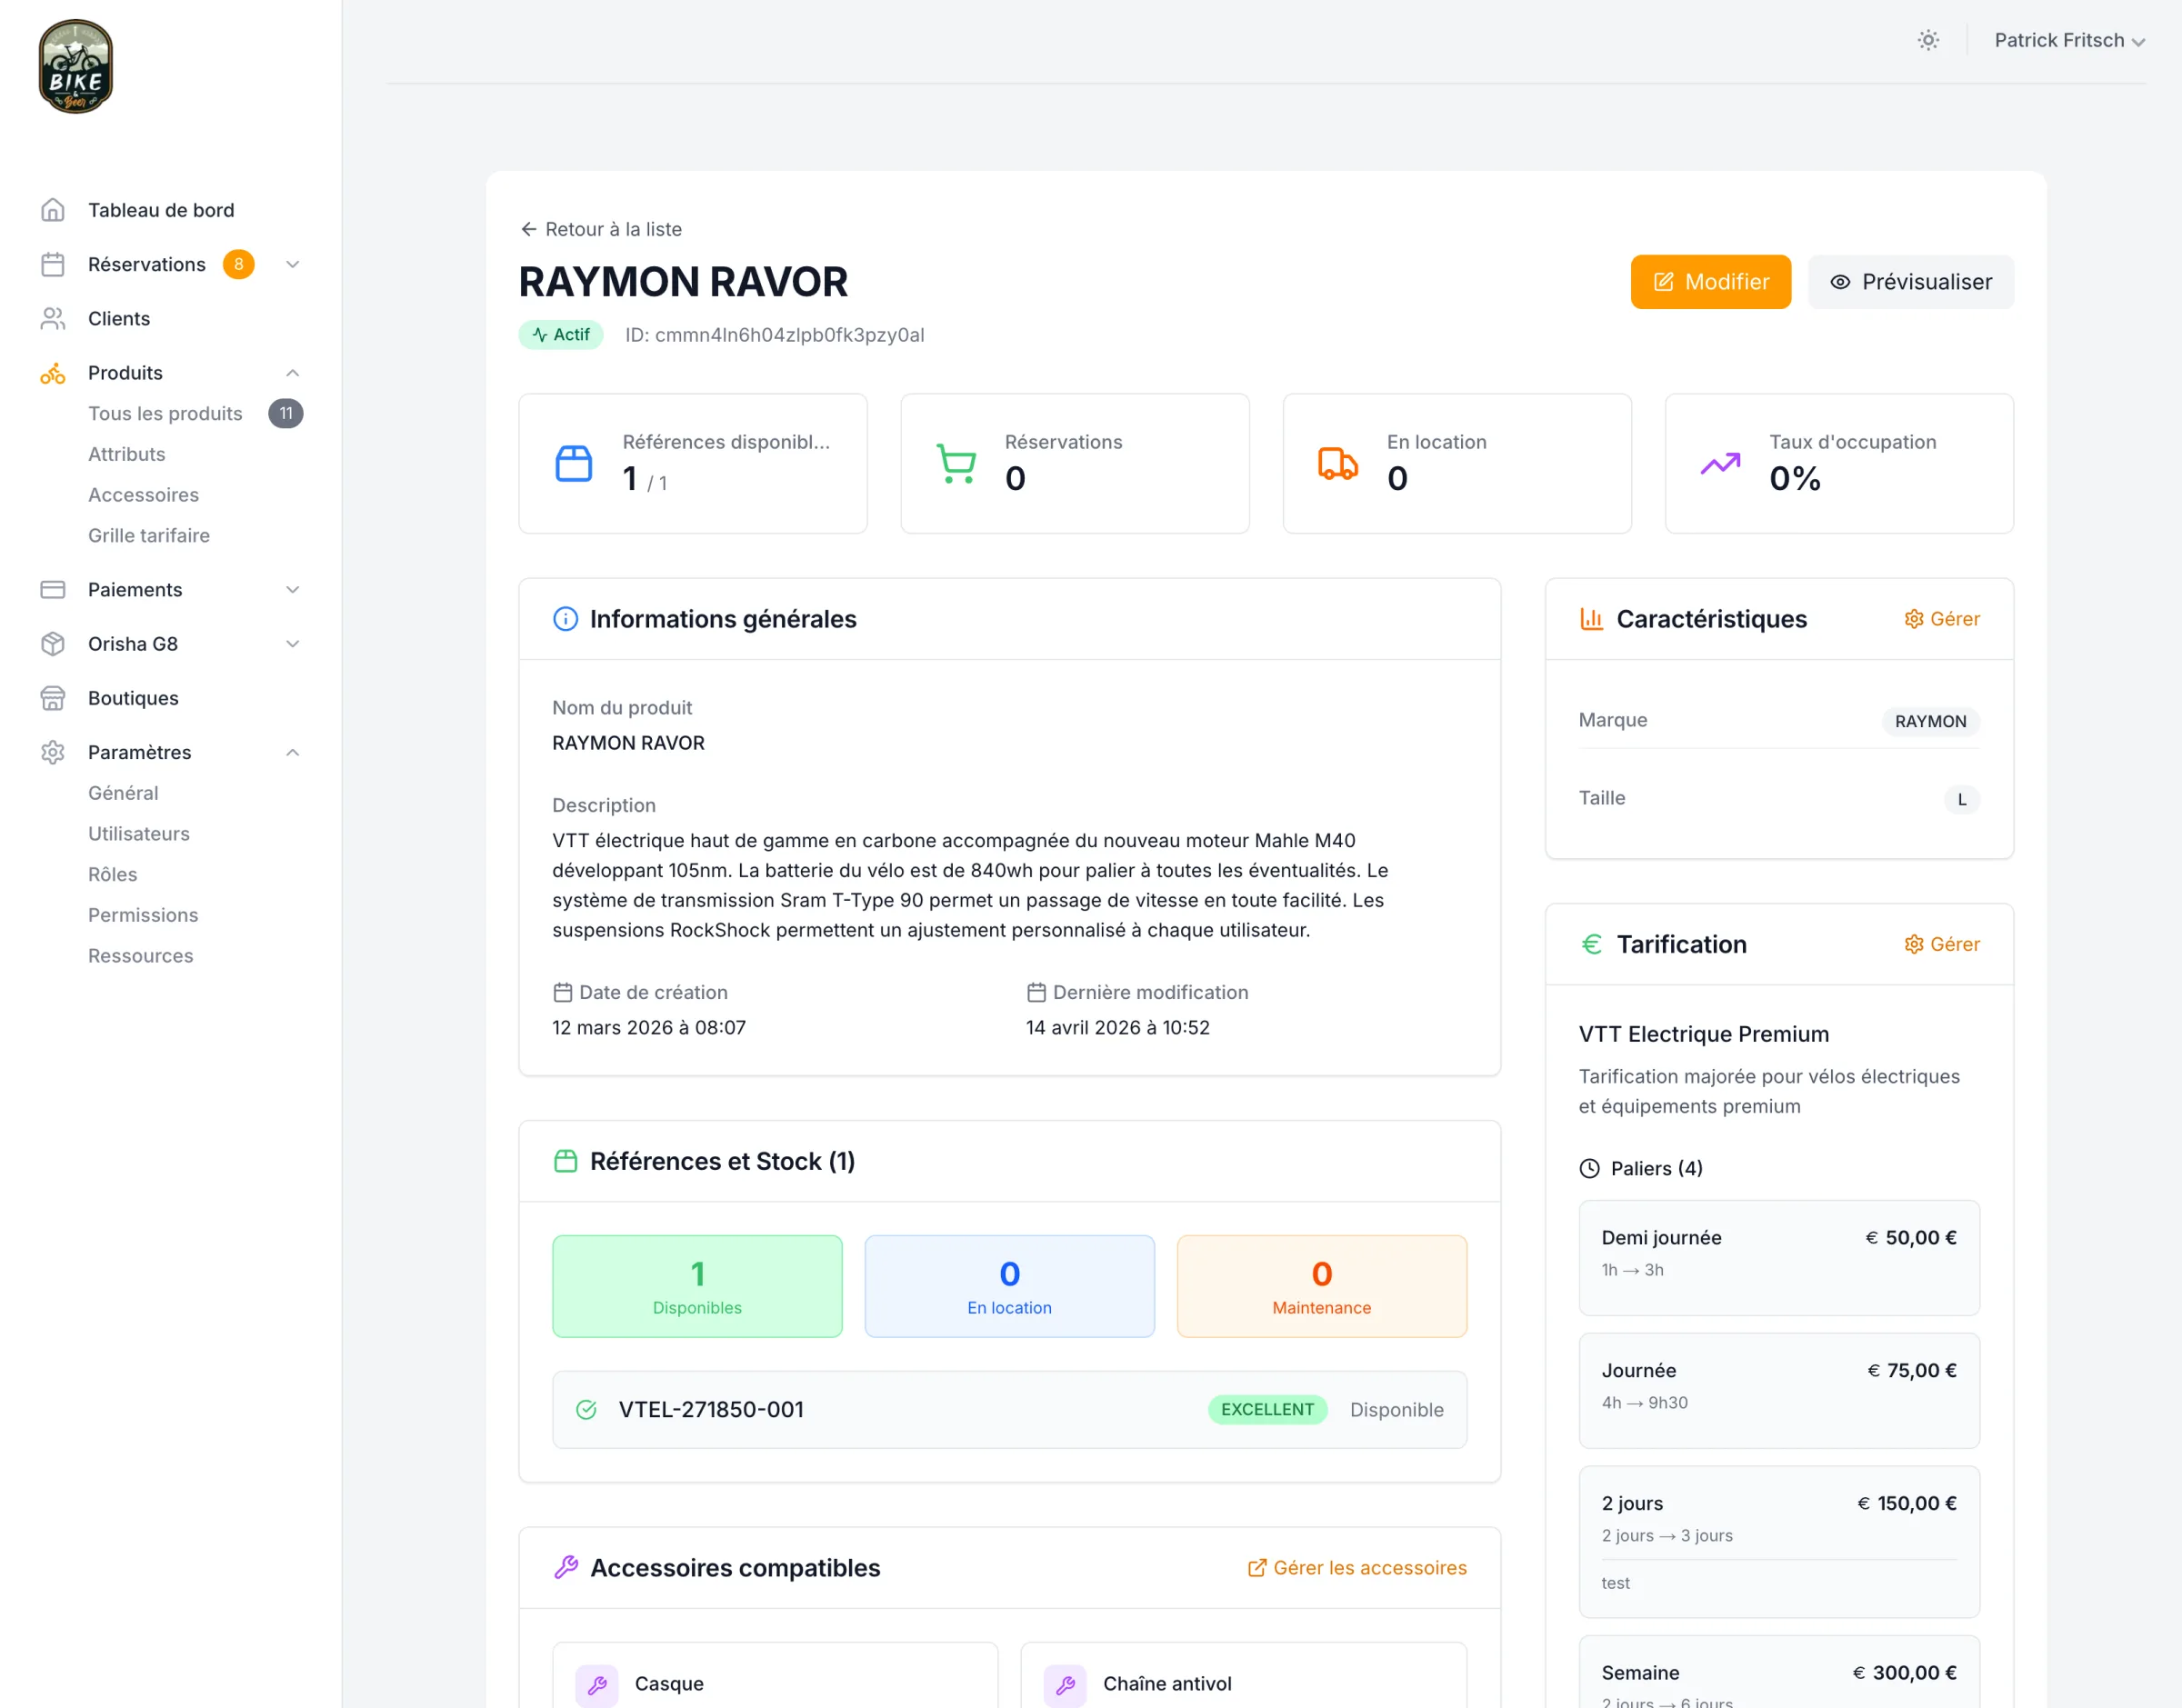The image size is (2182, 1708).
Task: Click the box icon beside Orisha G8
Action: coord(53,644)
